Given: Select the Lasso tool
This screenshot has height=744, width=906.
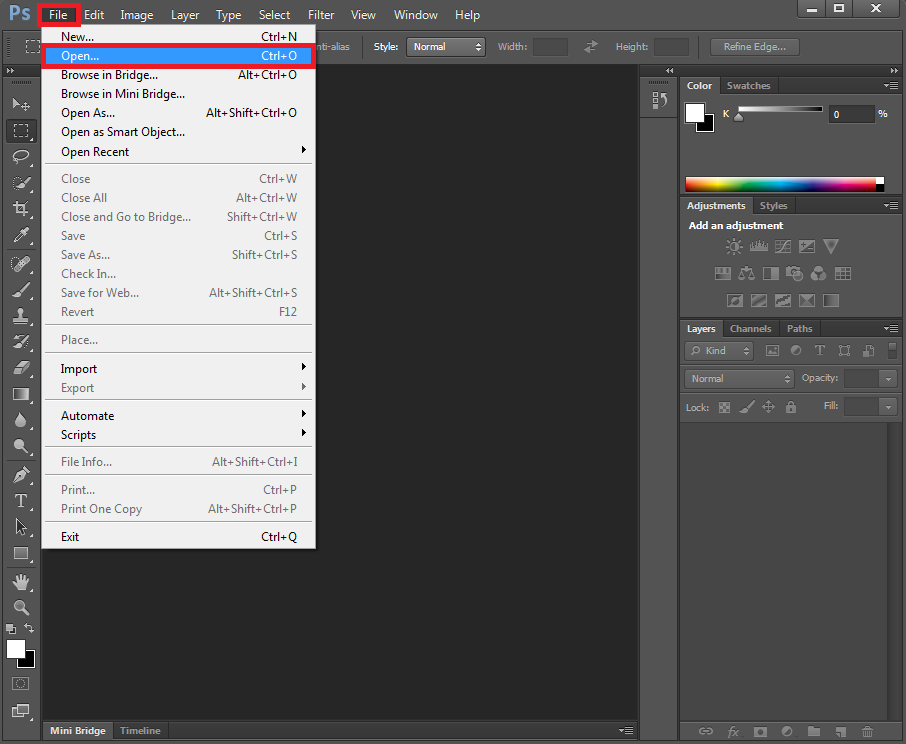Looking at the screenshot, I should point(22,156).
